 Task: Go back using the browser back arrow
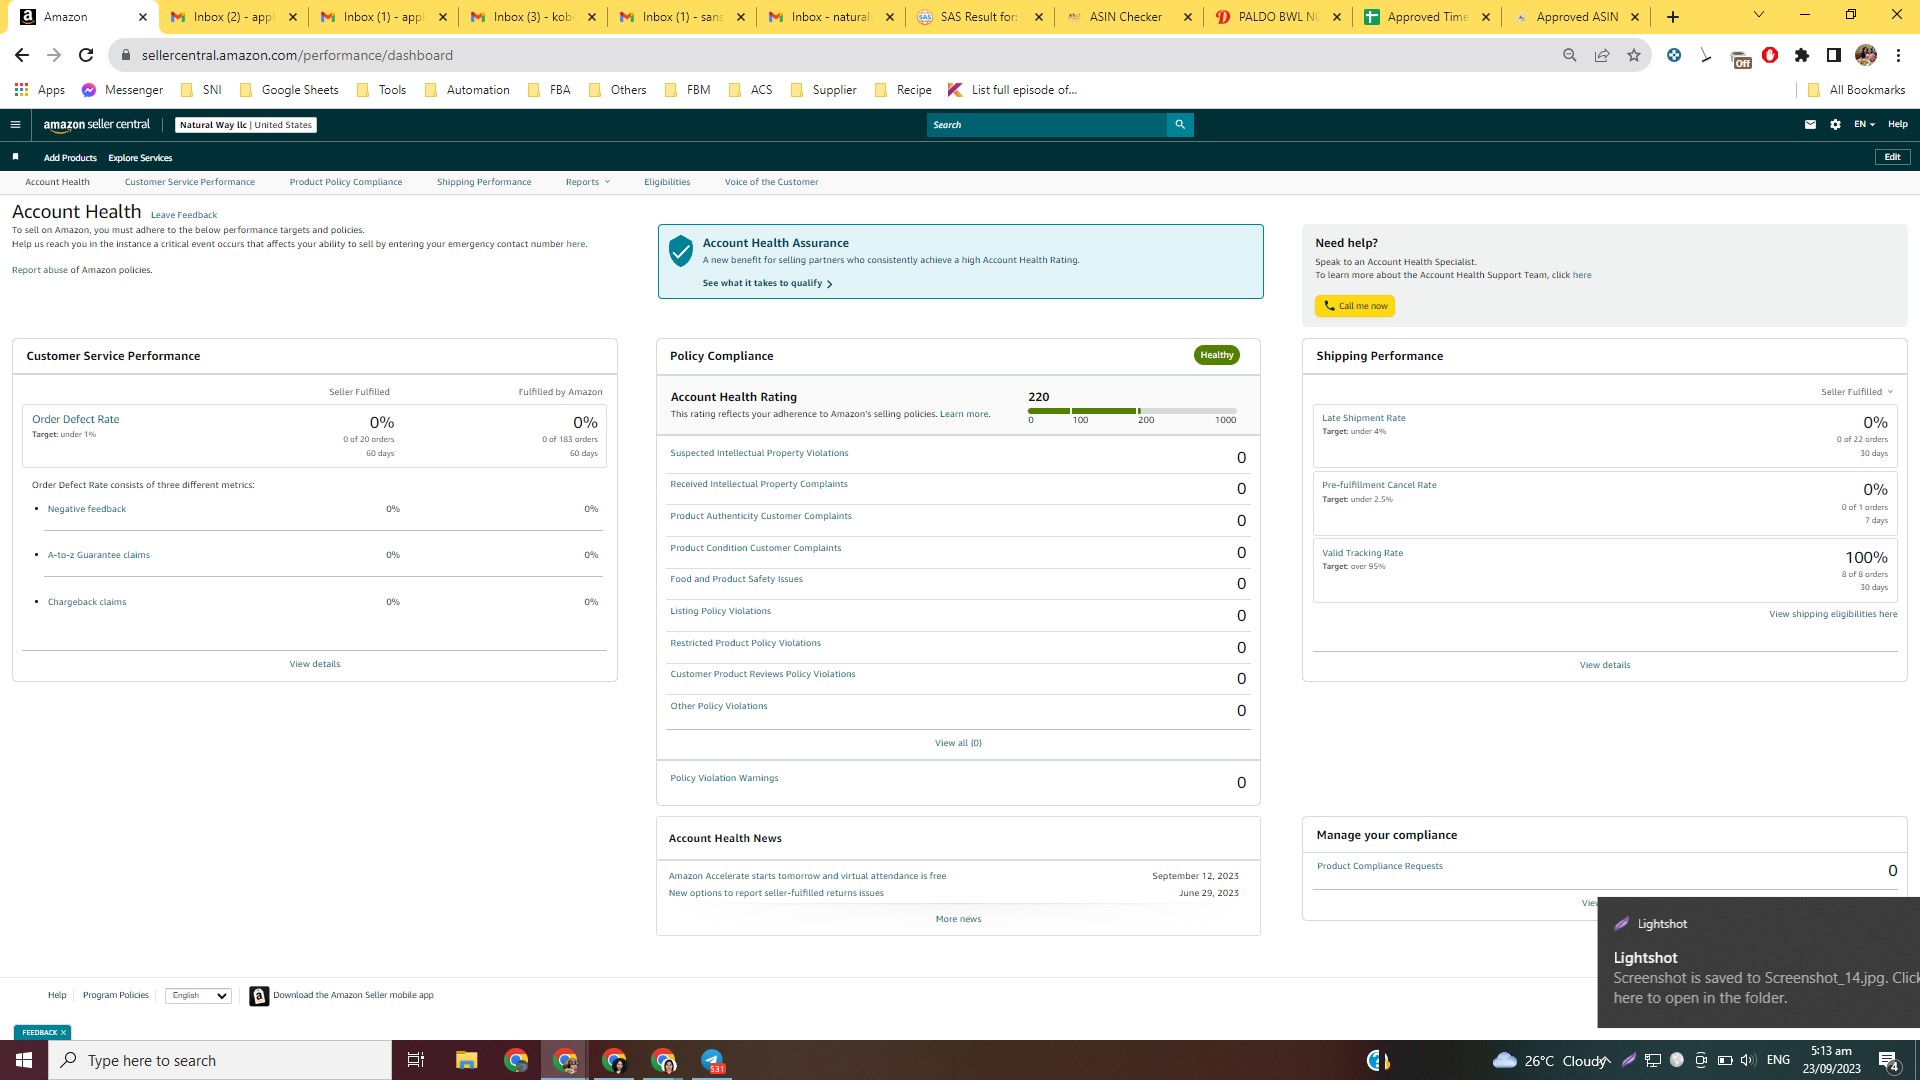click(x=22, y=55)
